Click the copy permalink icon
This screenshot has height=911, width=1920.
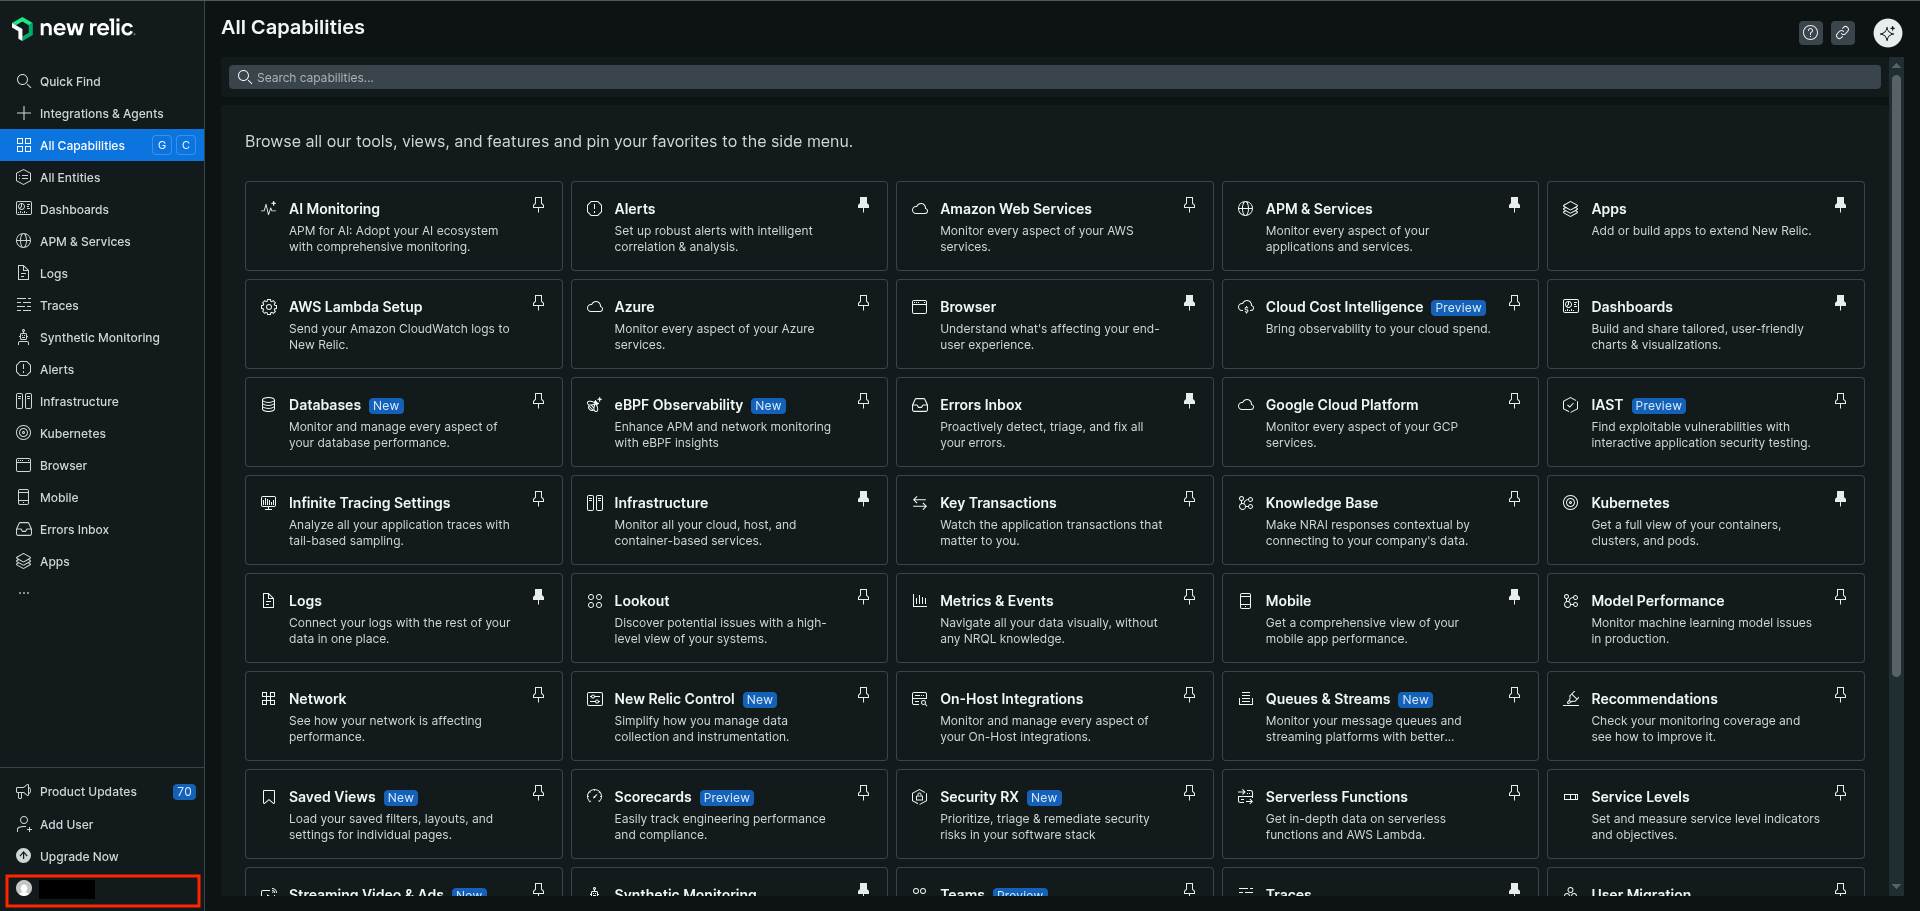point(1842,33)
